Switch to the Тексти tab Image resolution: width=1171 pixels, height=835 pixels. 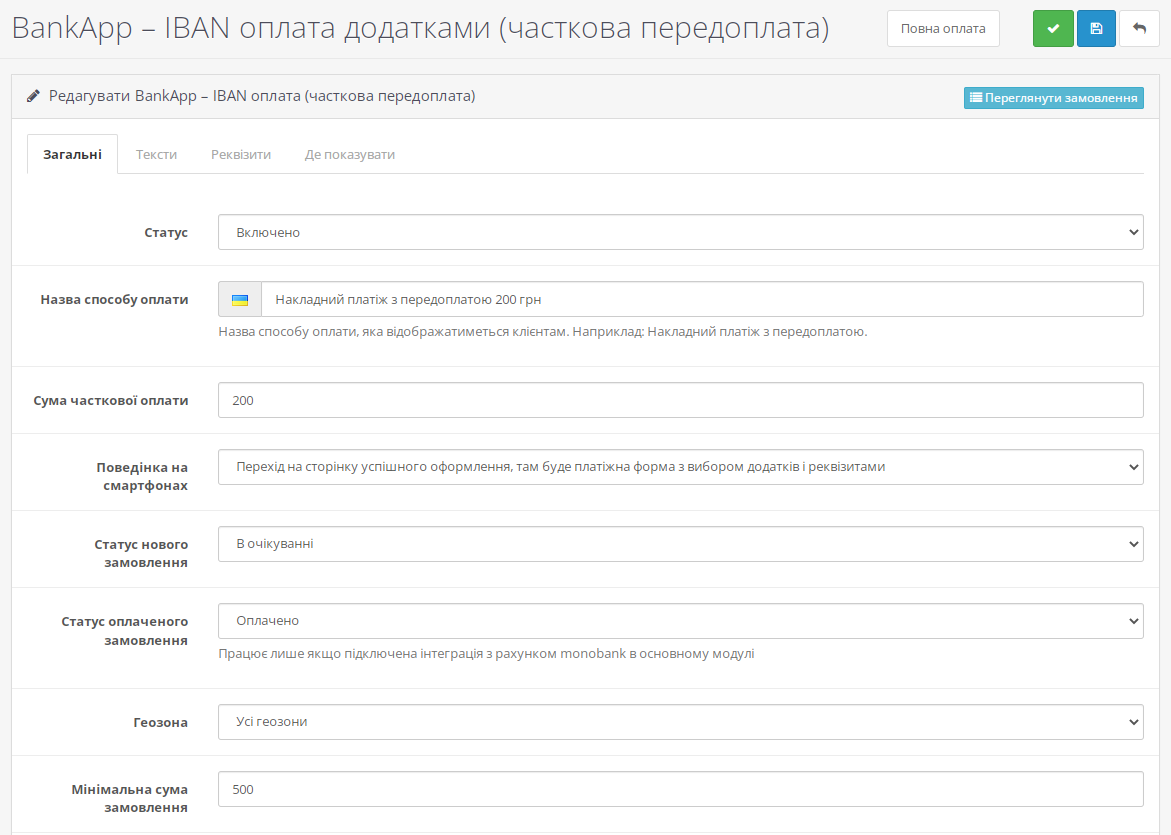pyautogui.click(x=157, y=155)
